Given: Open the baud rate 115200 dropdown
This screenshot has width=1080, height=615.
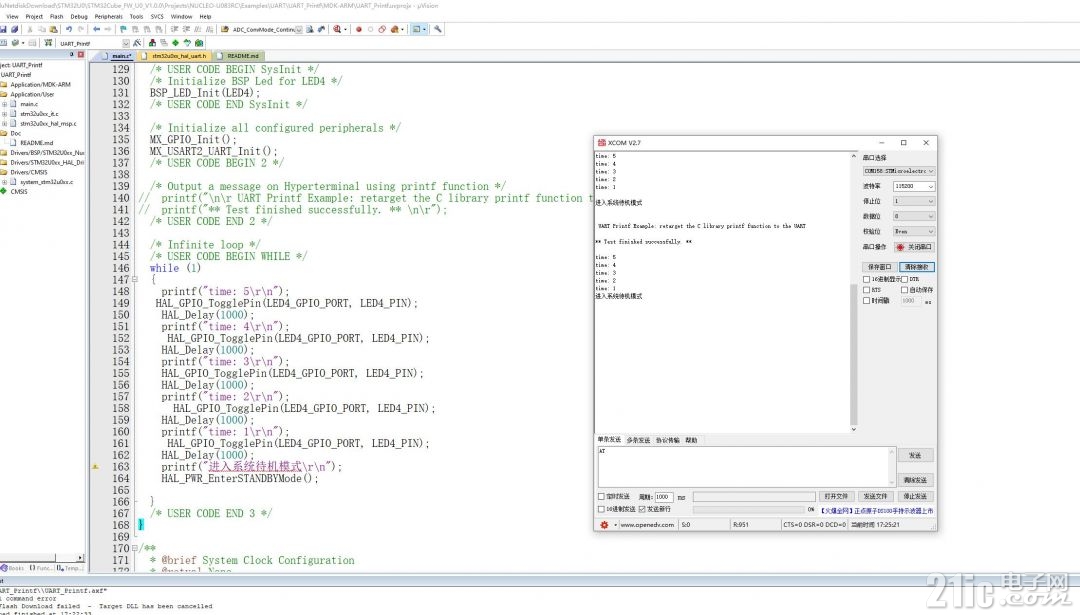Looking at the screenshot, I should point(914,187).
